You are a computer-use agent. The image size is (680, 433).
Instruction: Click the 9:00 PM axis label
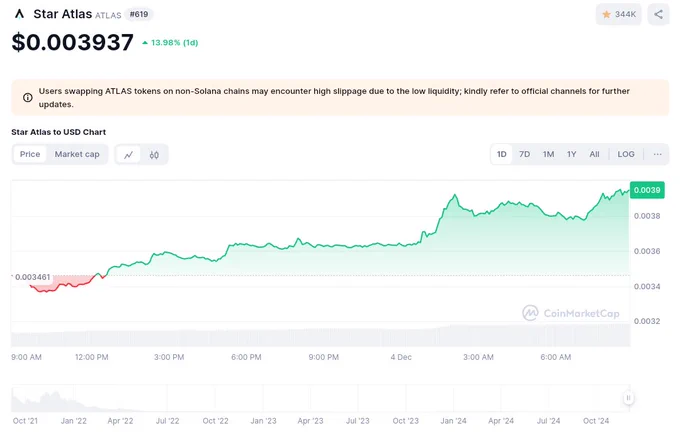[x=324, y=357]
